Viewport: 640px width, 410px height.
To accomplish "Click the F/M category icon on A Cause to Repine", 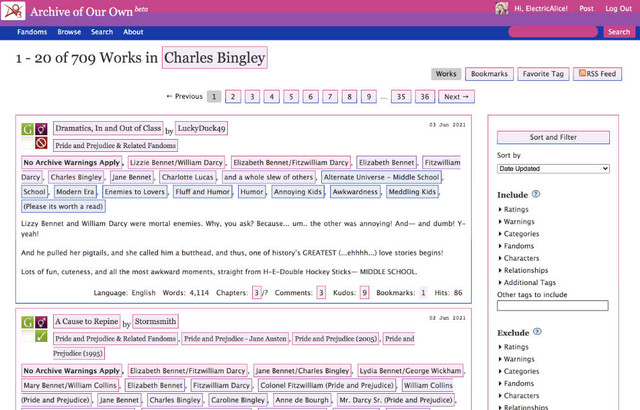I will coord(41,322).
